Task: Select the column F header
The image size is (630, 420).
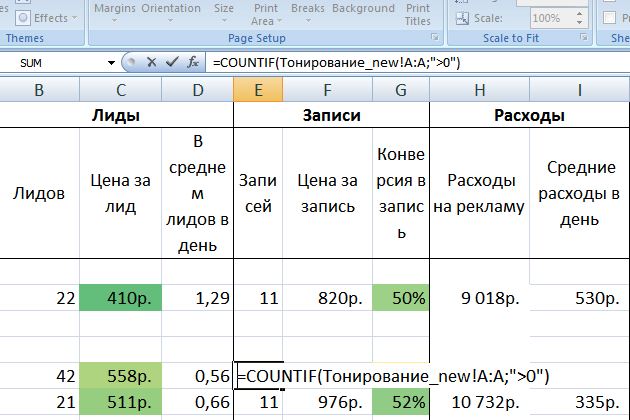Action: point(327,90)
